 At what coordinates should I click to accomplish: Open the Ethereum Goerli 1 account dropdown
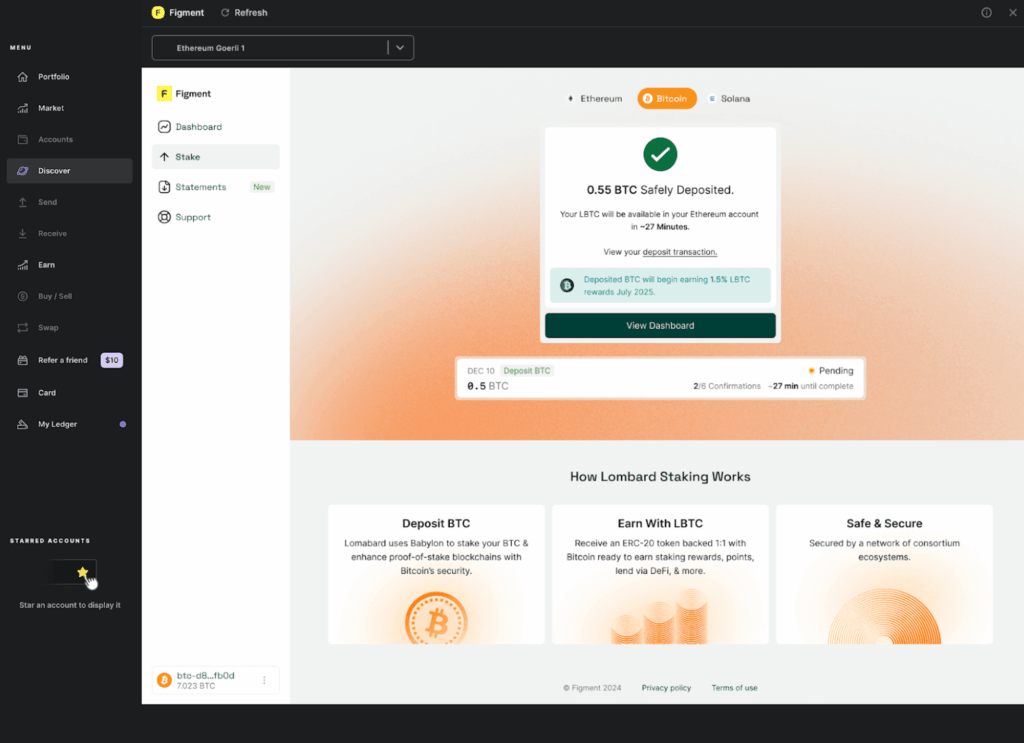point(283,48)
